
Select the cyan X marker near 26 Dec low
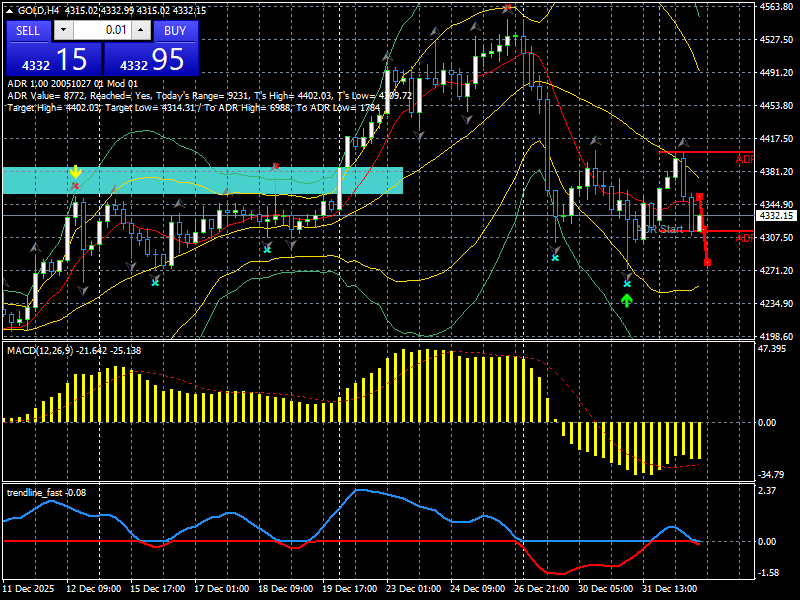tap(555, 258)
